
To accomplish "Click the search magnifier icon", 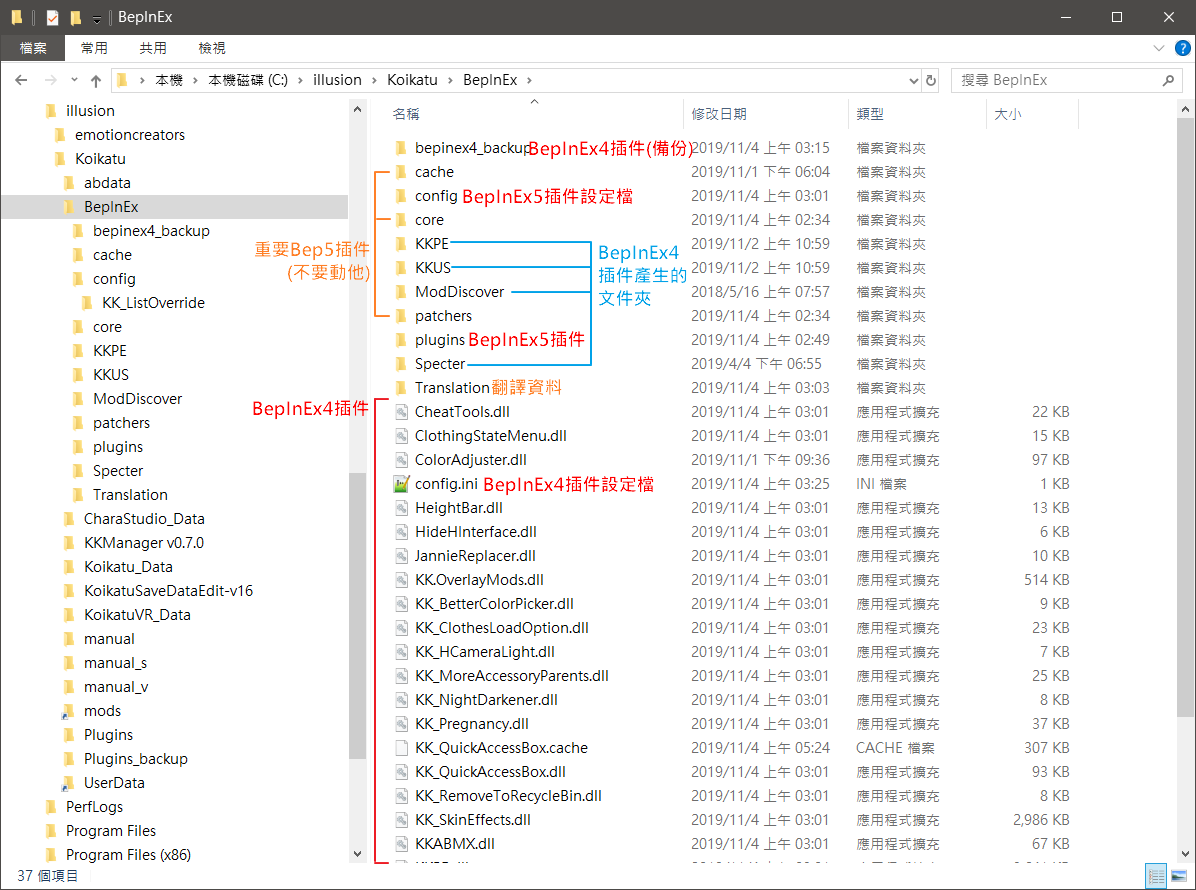I will [x=1167, y=81].
